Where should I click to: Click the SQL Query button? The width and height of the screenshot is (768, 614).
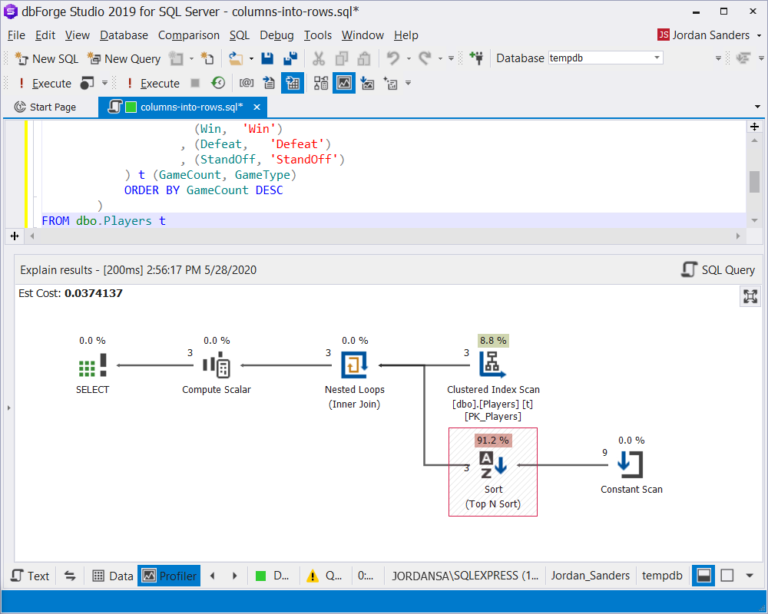point(718,270)
